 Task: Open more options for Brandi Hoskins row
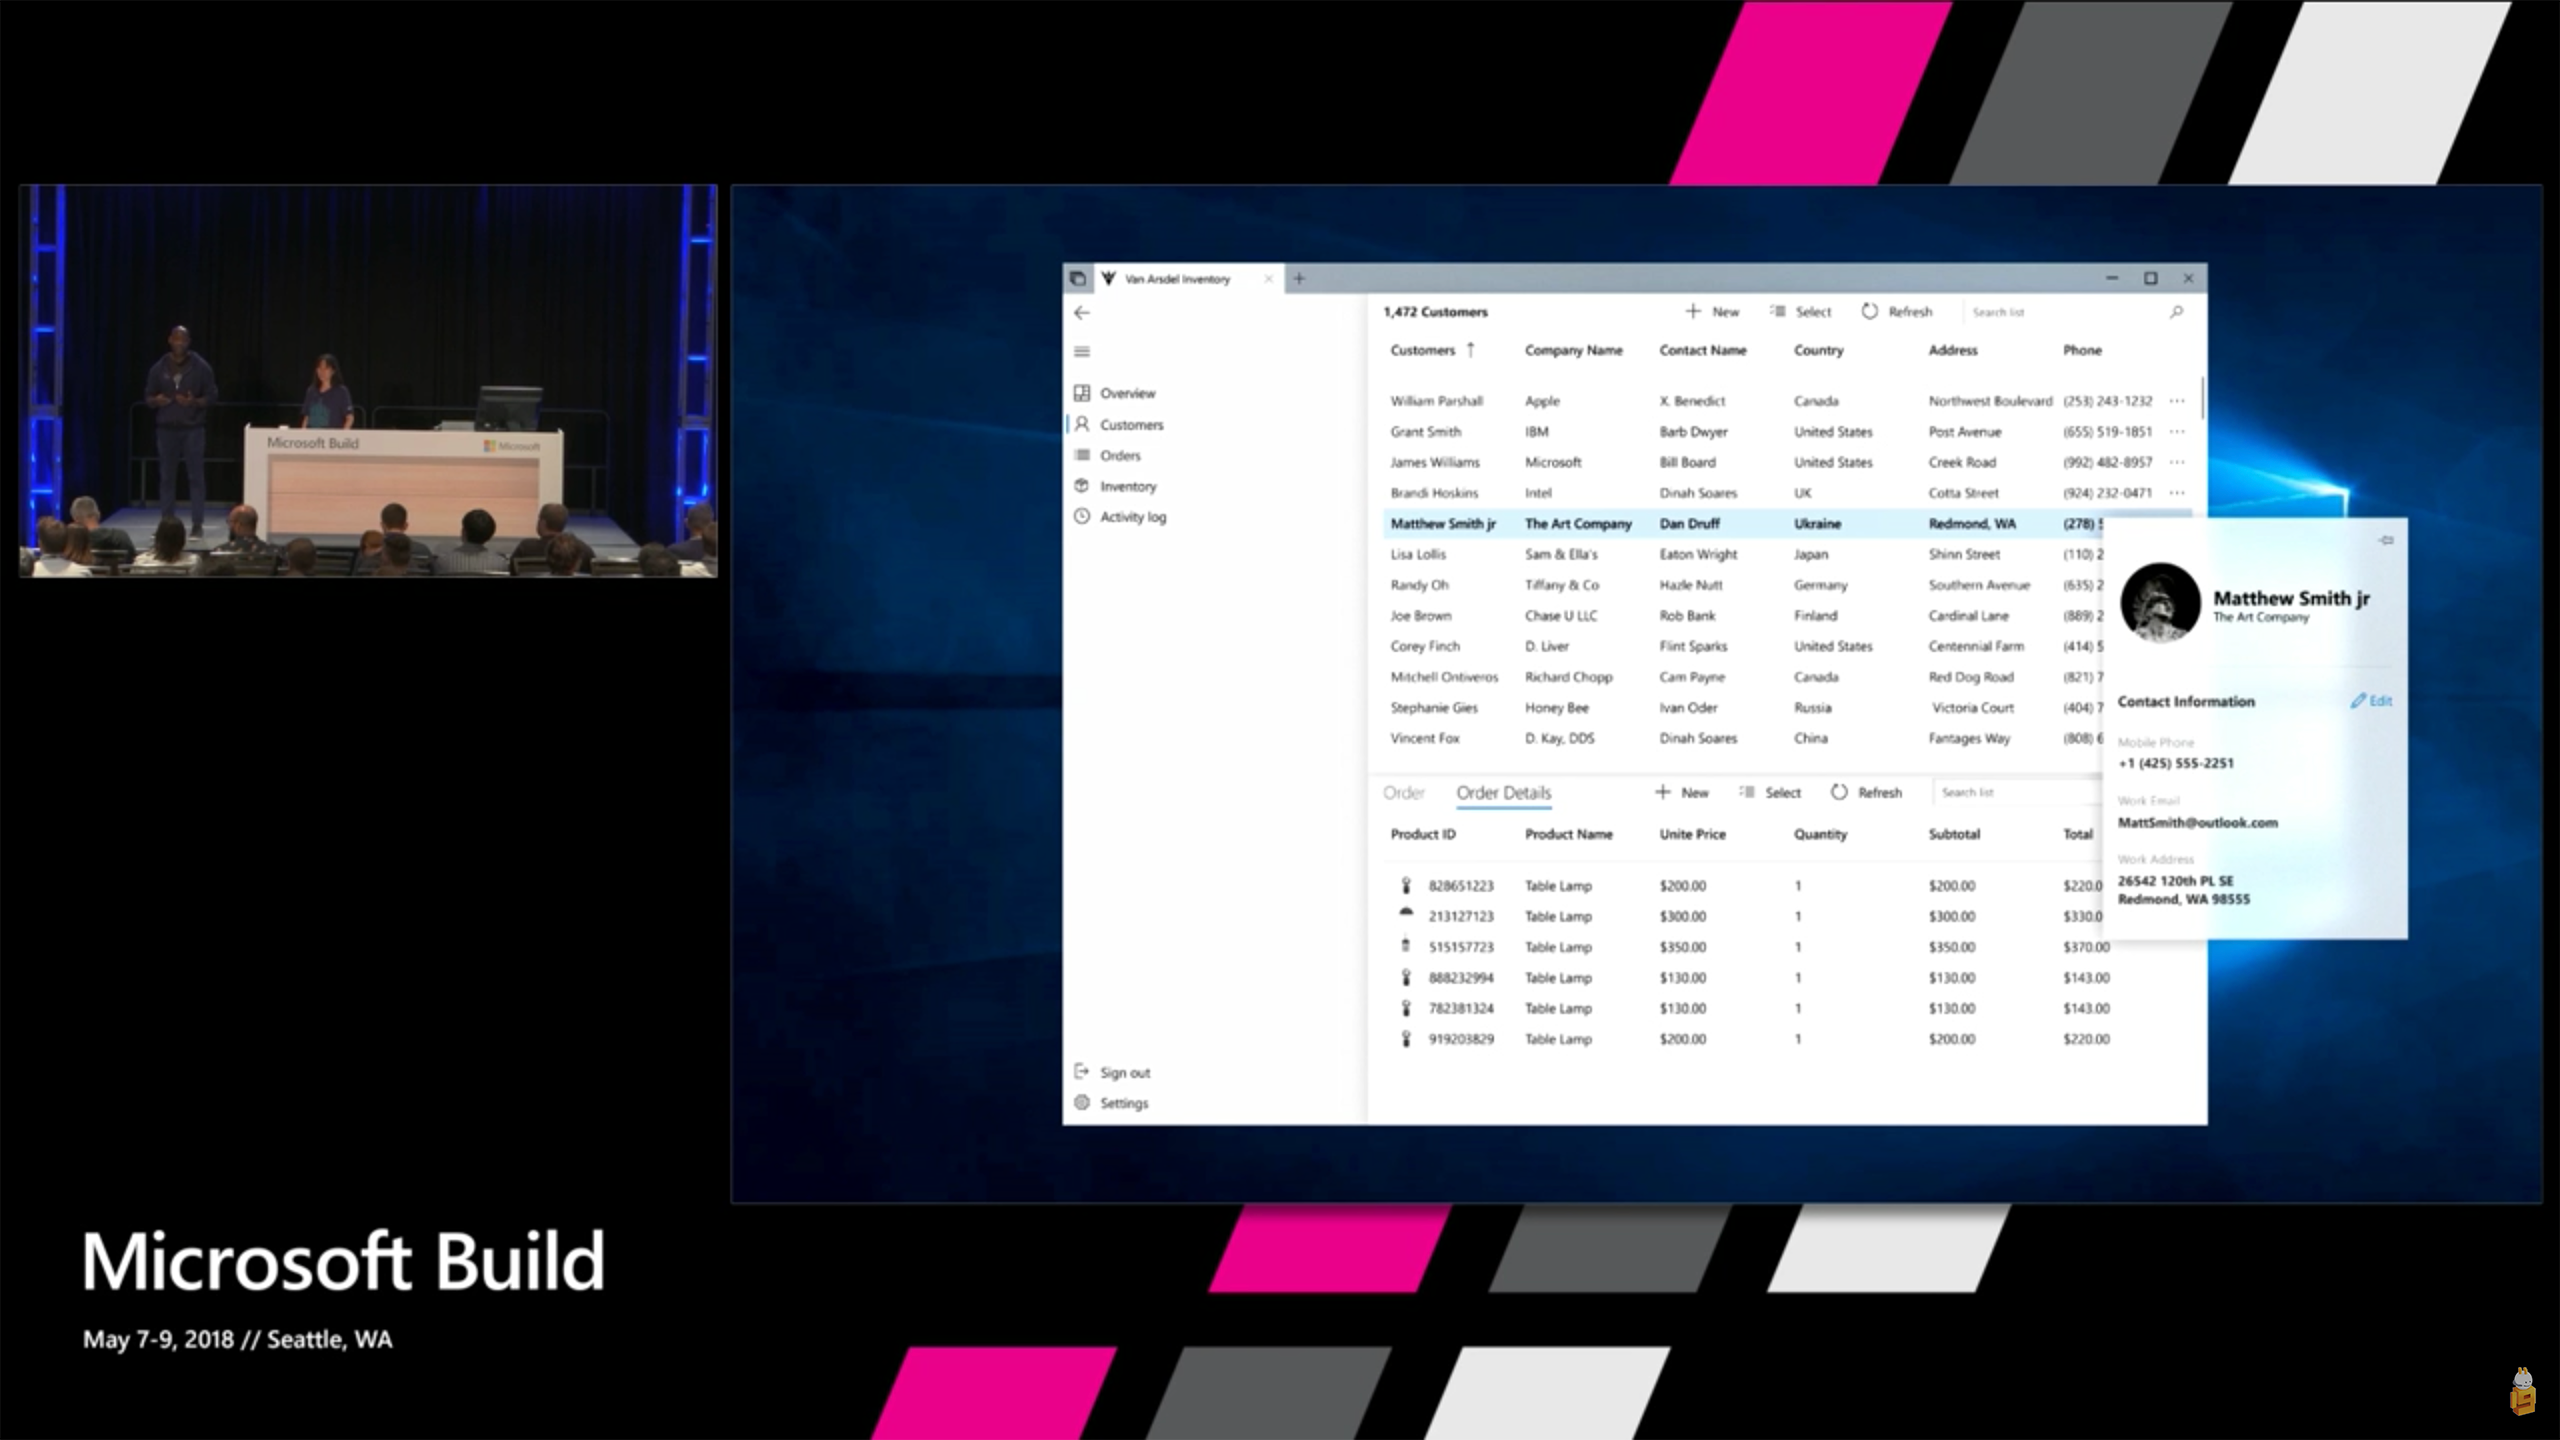tap(2177, 493)
